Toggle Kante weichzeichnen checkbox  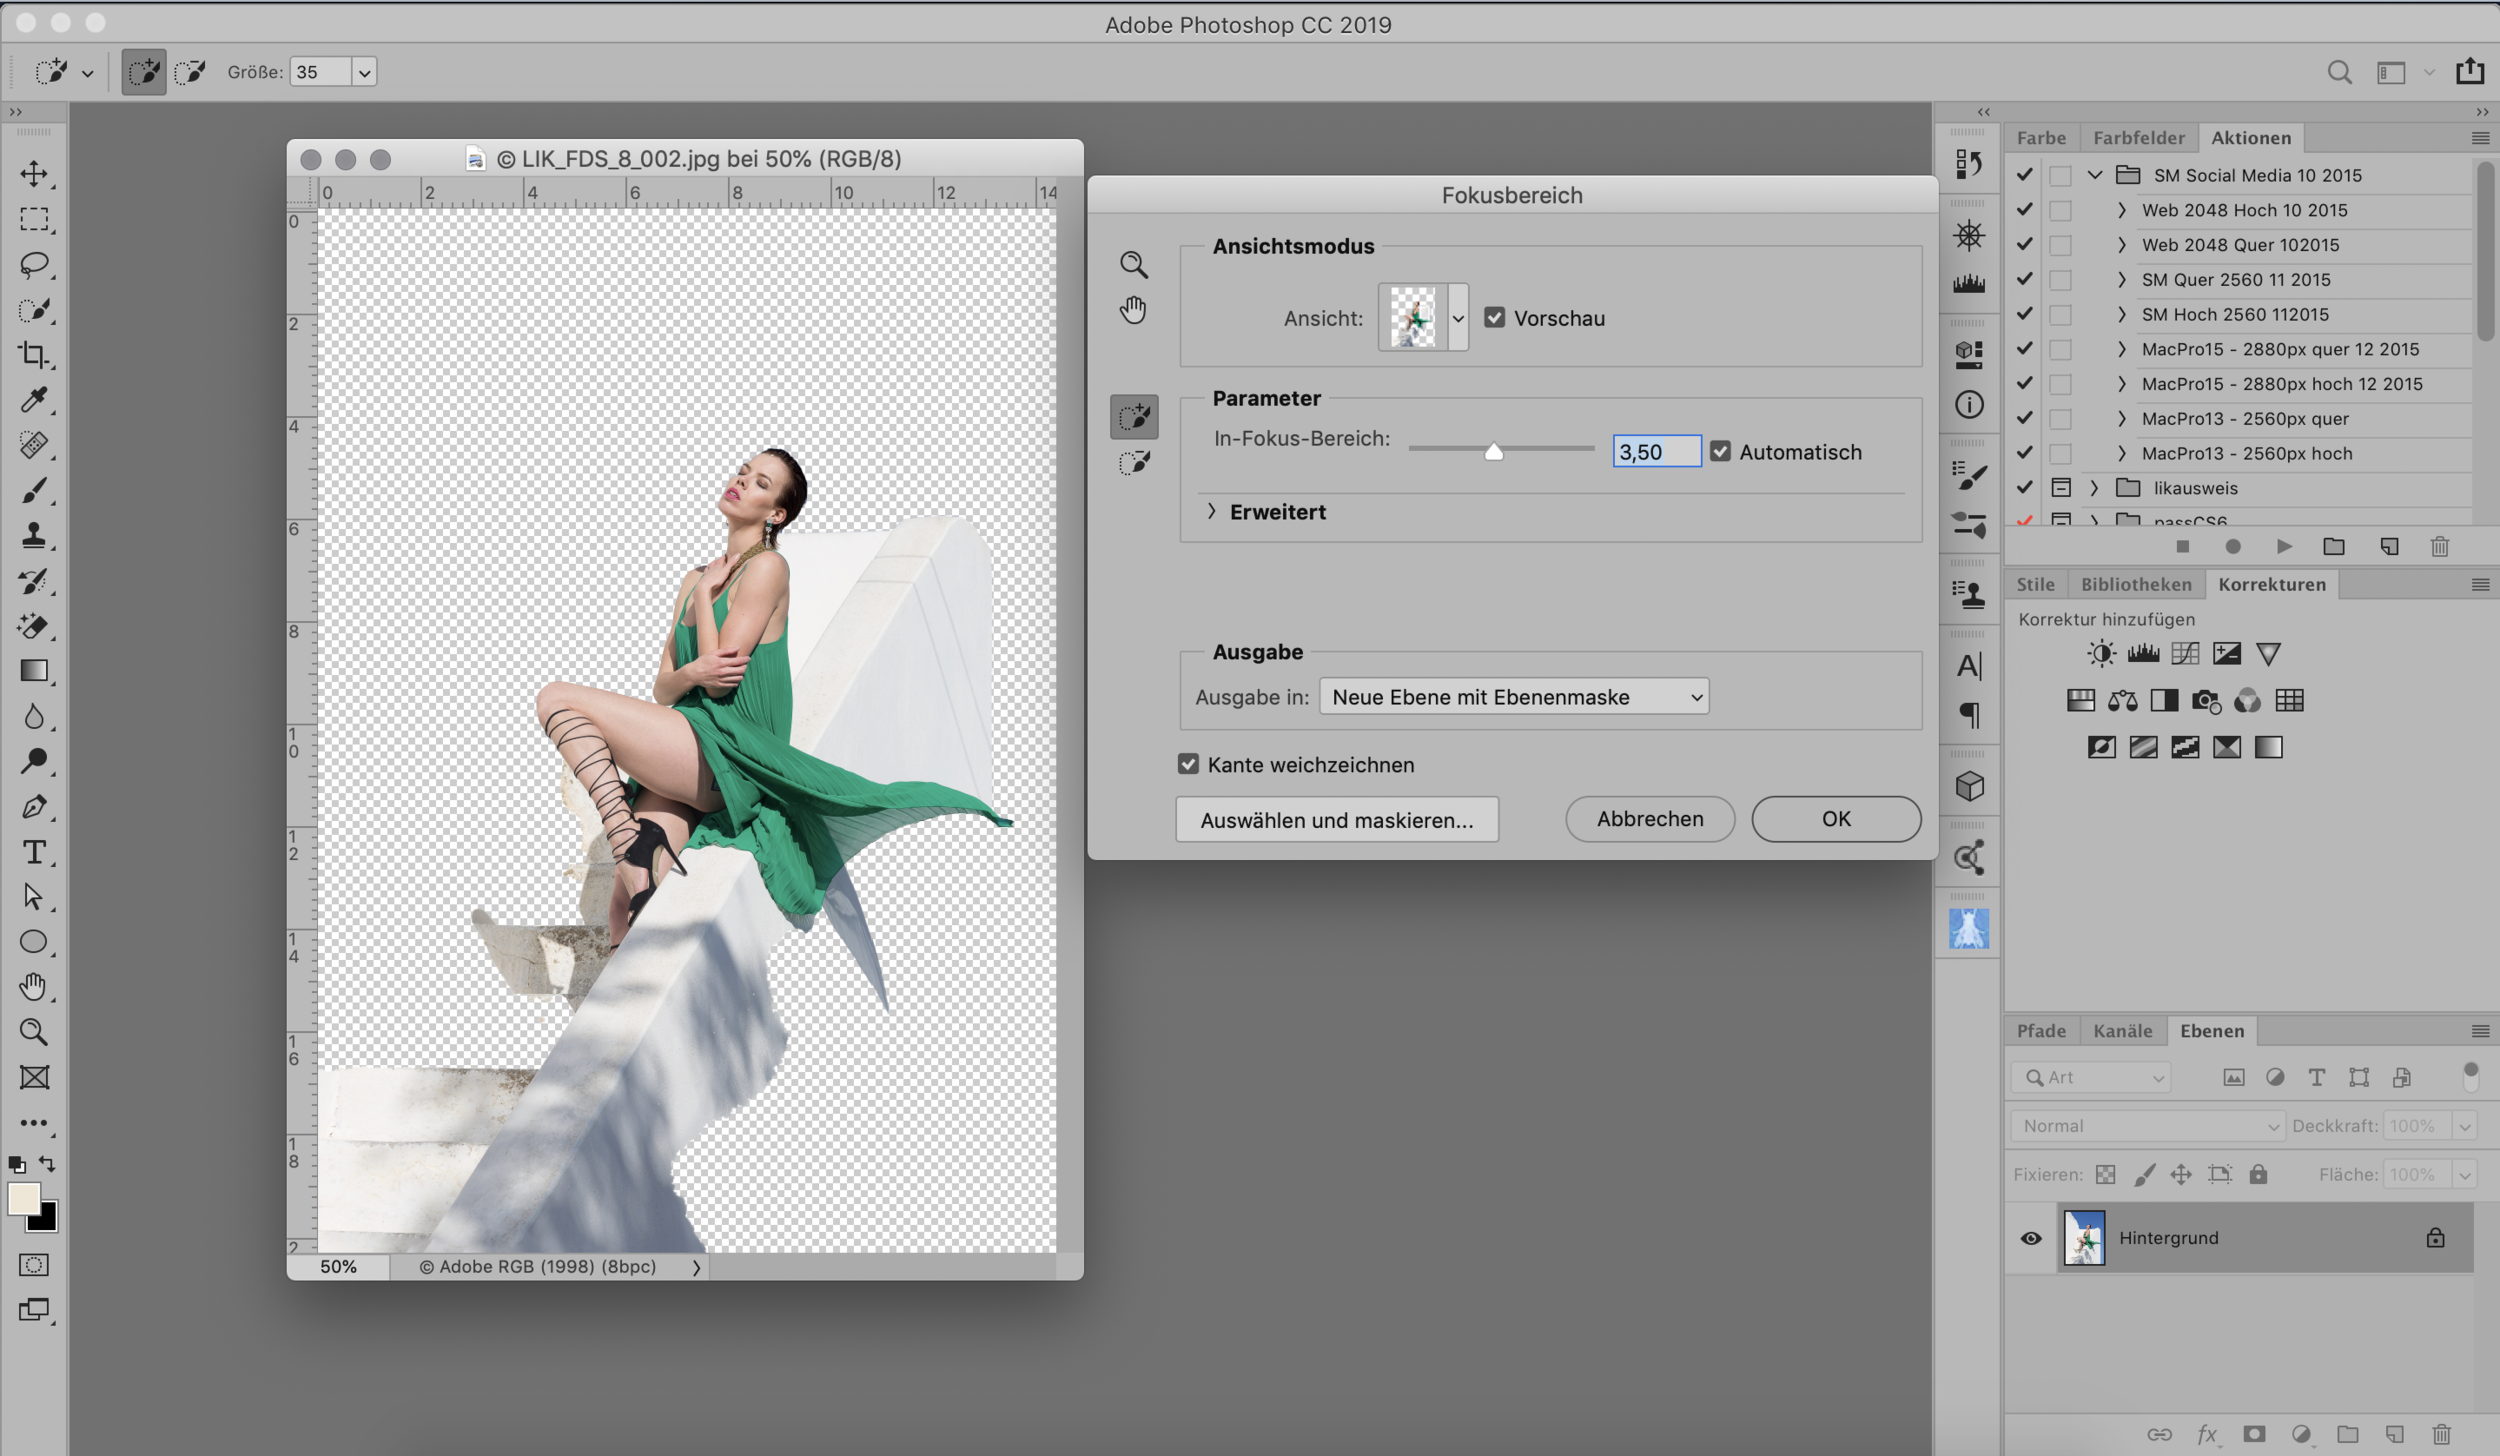coord(1188,765)
